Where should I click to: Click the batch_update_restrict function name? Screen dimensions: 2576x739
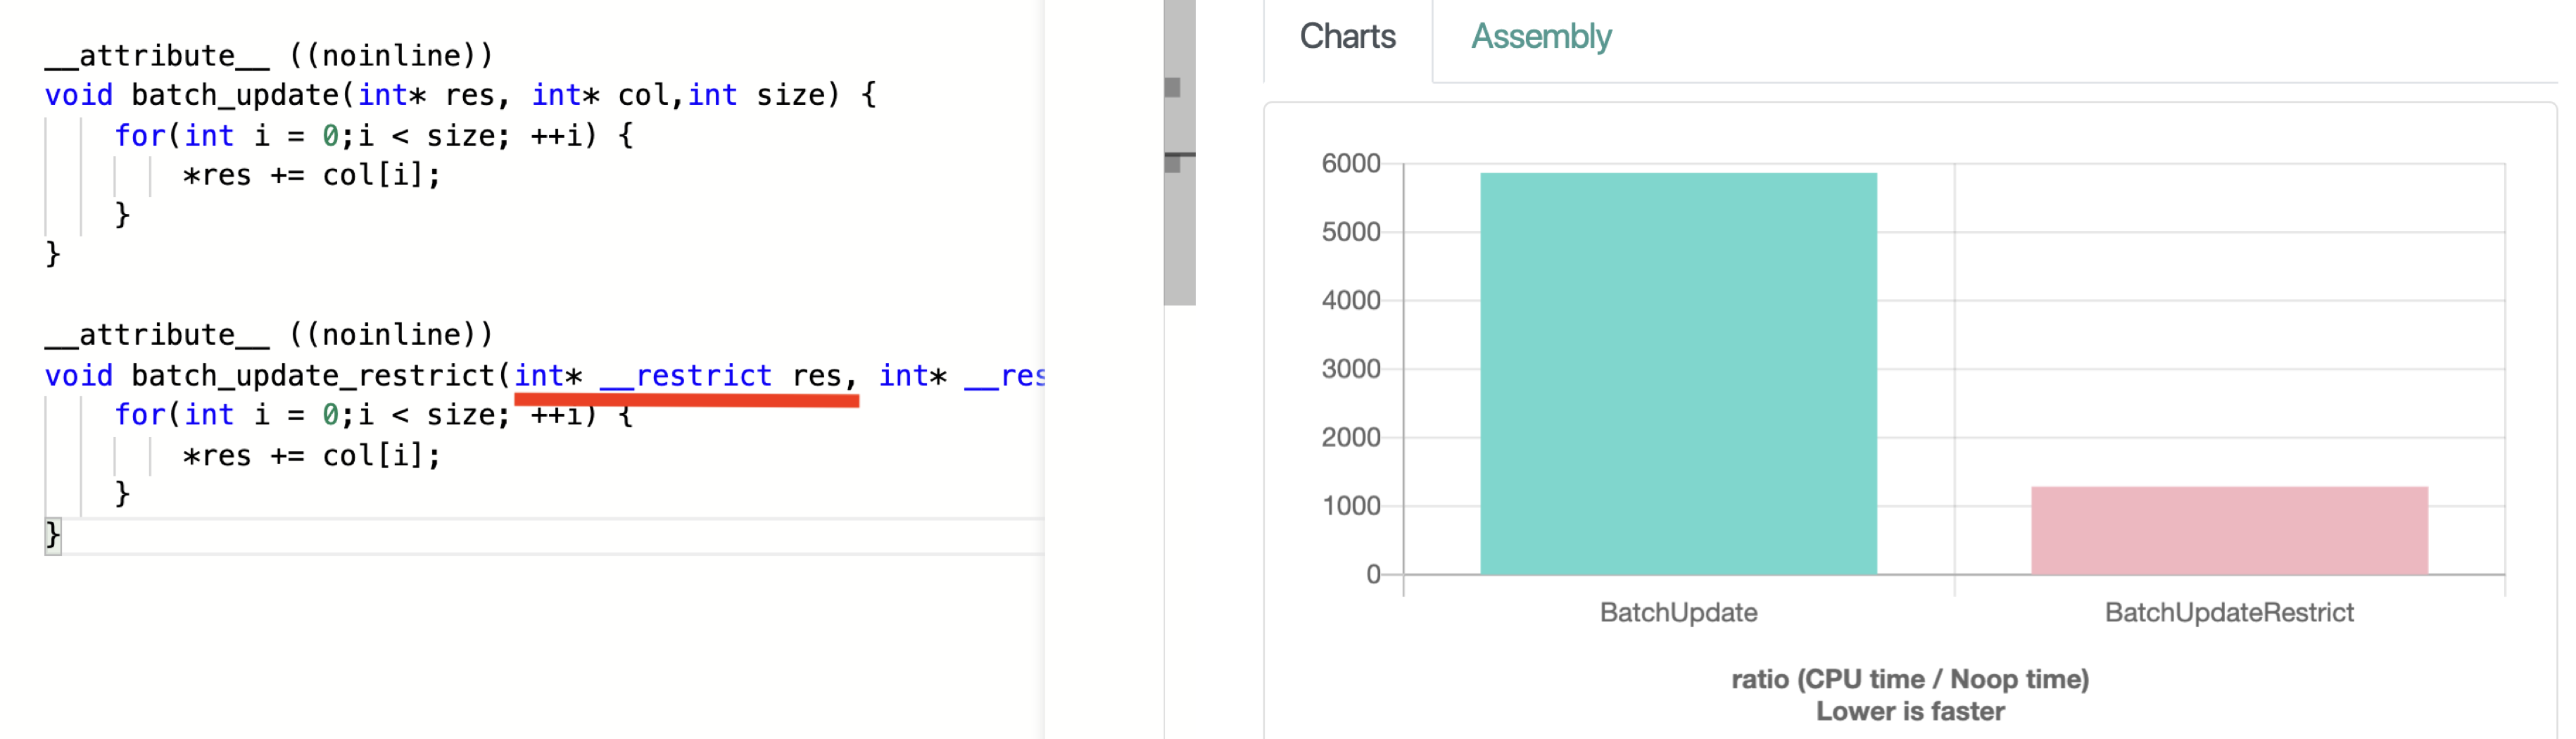pyautogui.click(x=313, y=375)
